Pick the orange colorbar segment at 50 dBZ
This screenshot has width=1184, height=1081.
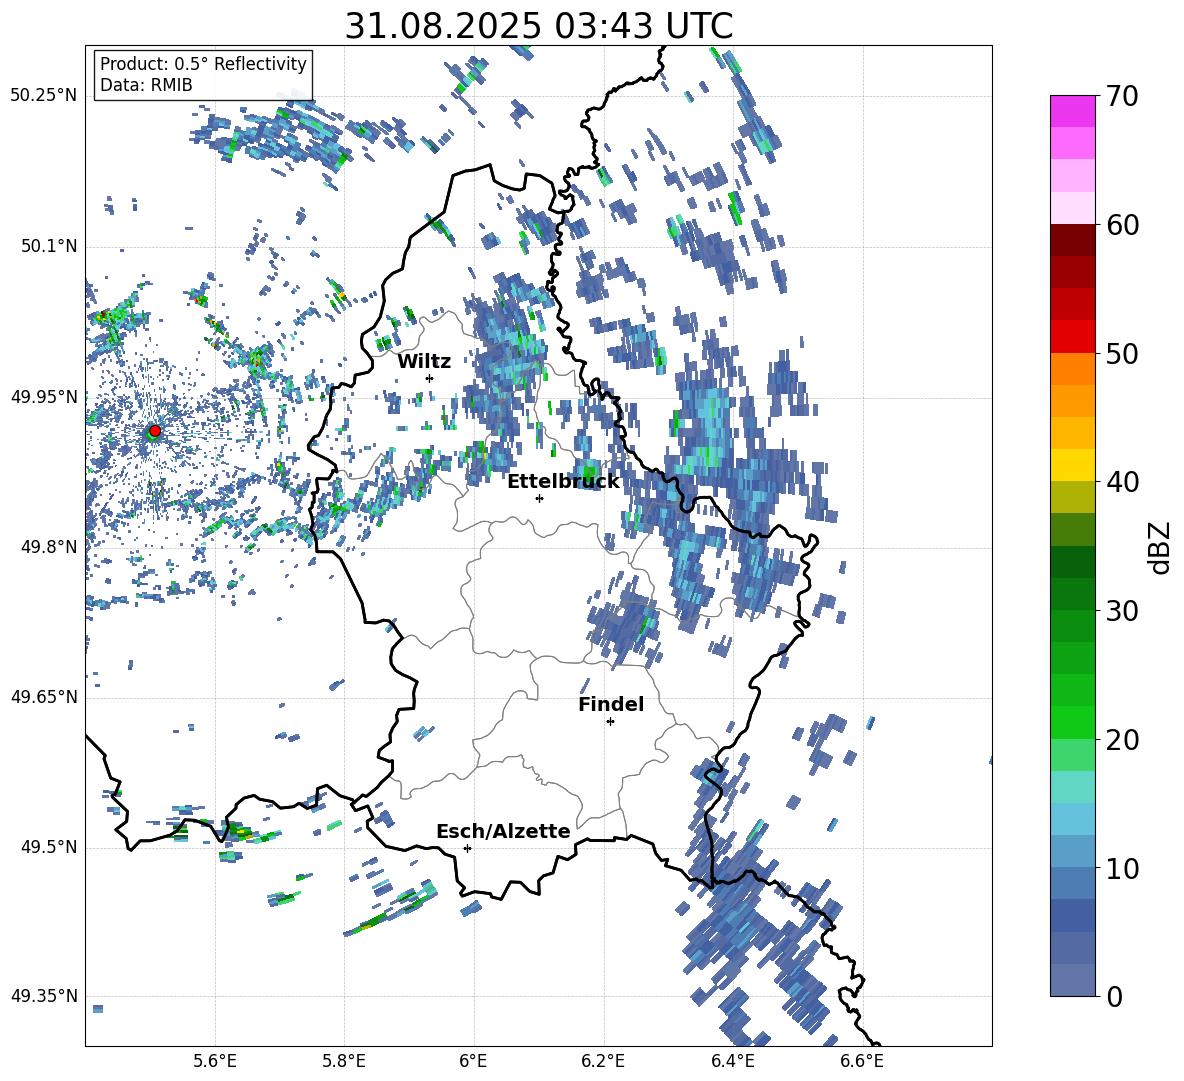[x=1072, y=369]
